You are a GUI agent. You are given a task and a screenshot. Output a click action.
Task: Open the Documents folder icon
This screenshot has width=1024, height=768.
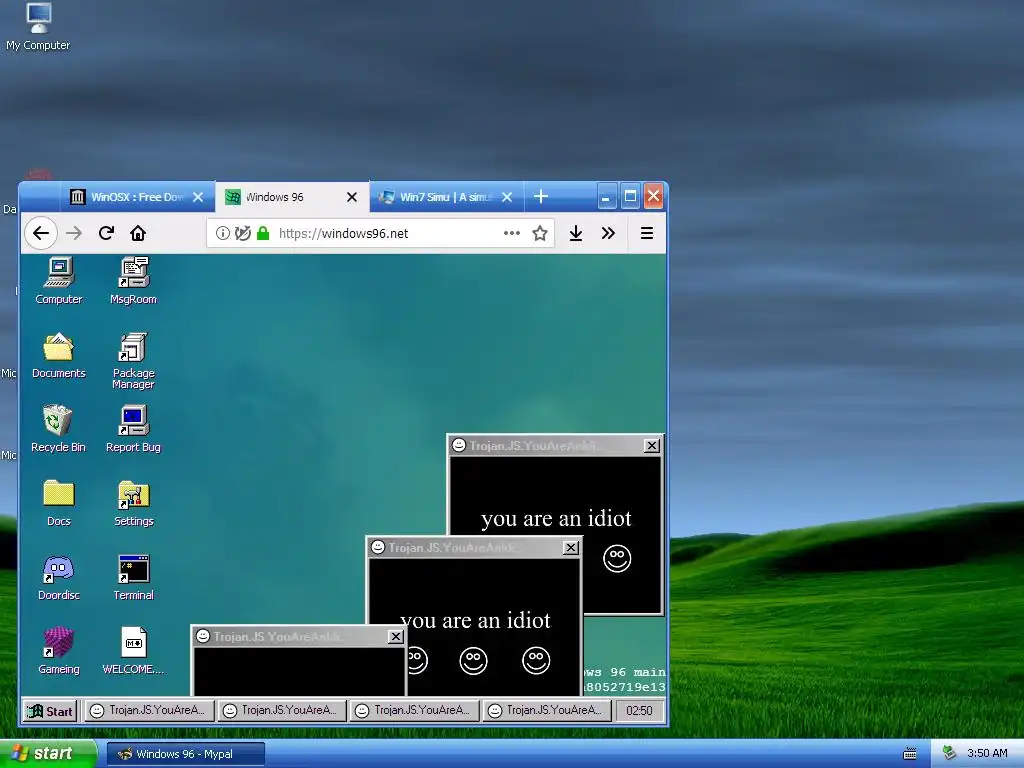click(59, 355)
